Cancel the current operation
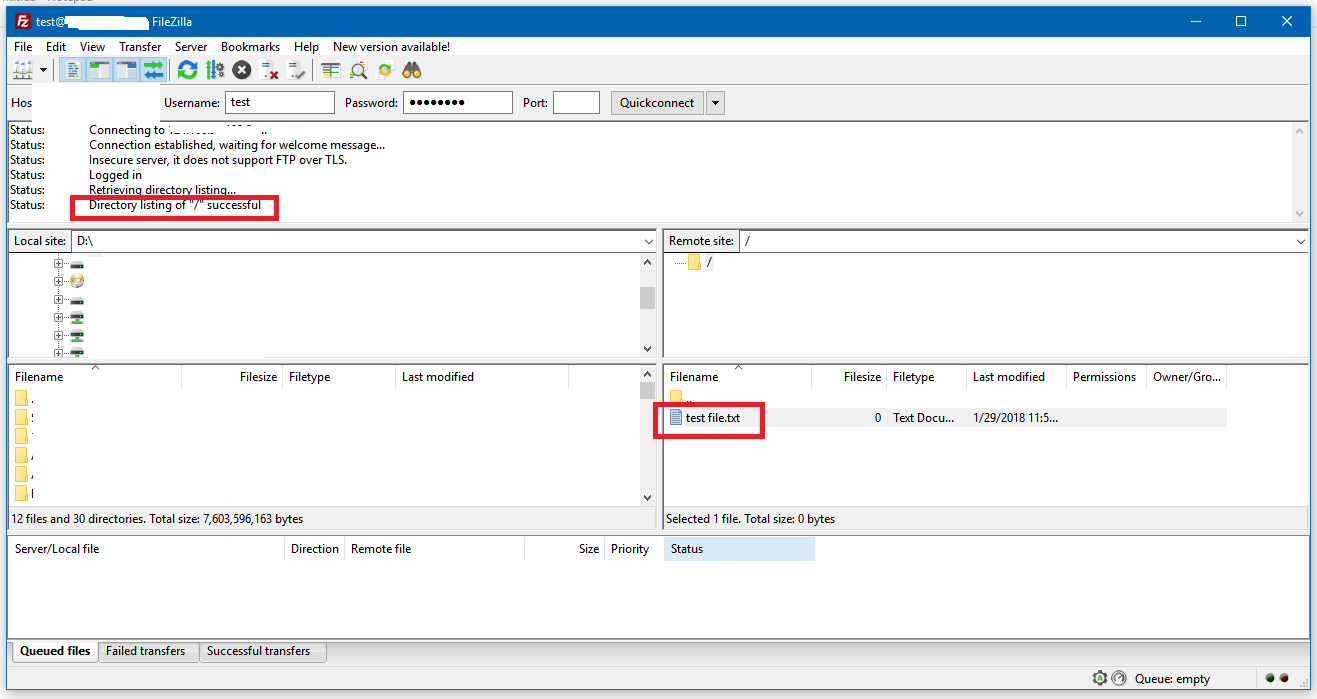The height and width of the screenshot is (699, 1317). click(x=242, y=70)
